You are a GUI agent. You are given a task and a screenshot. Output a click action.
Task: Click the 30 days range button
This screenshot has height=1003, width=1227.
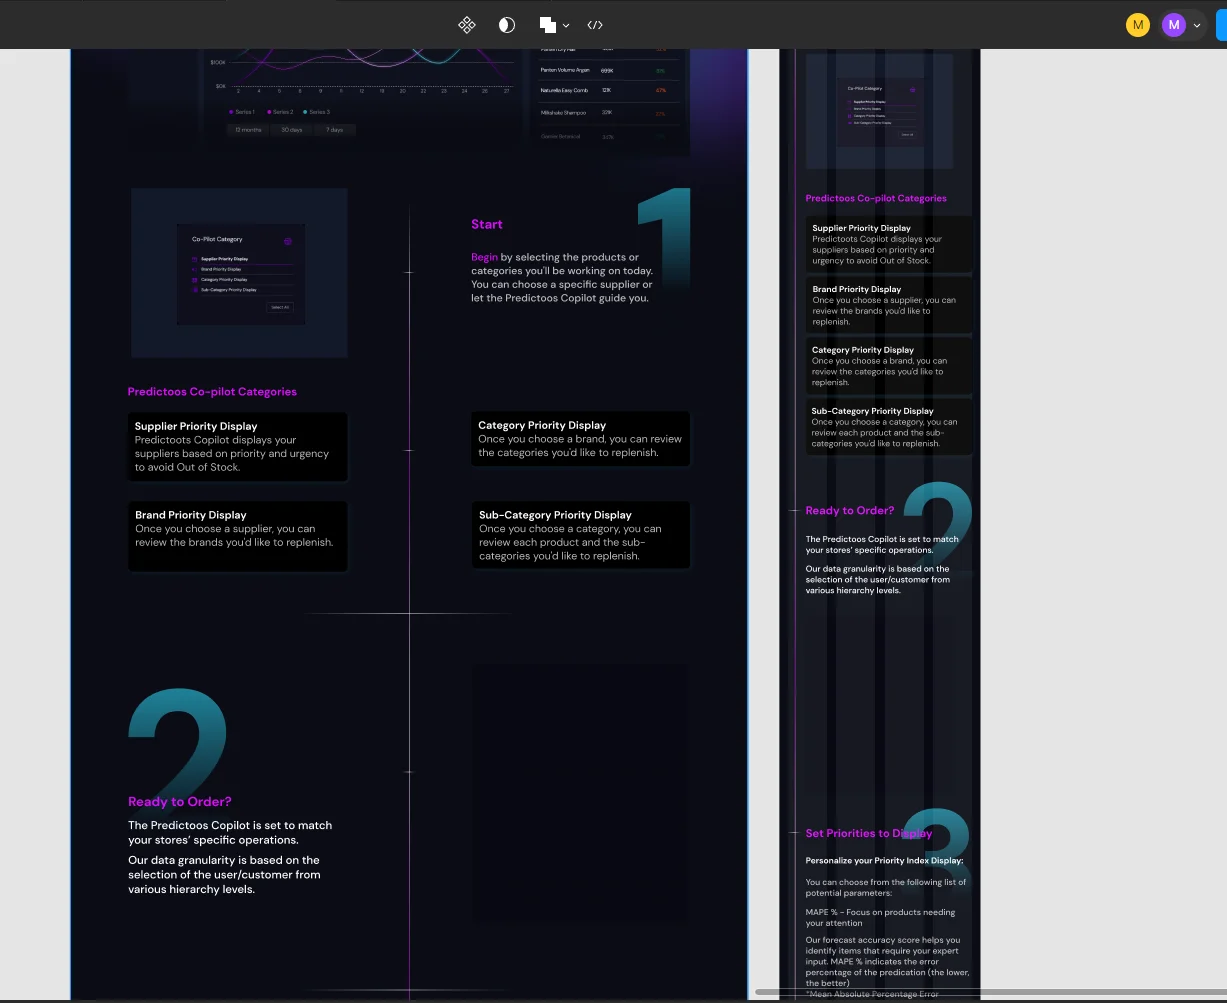coord(291,130)
